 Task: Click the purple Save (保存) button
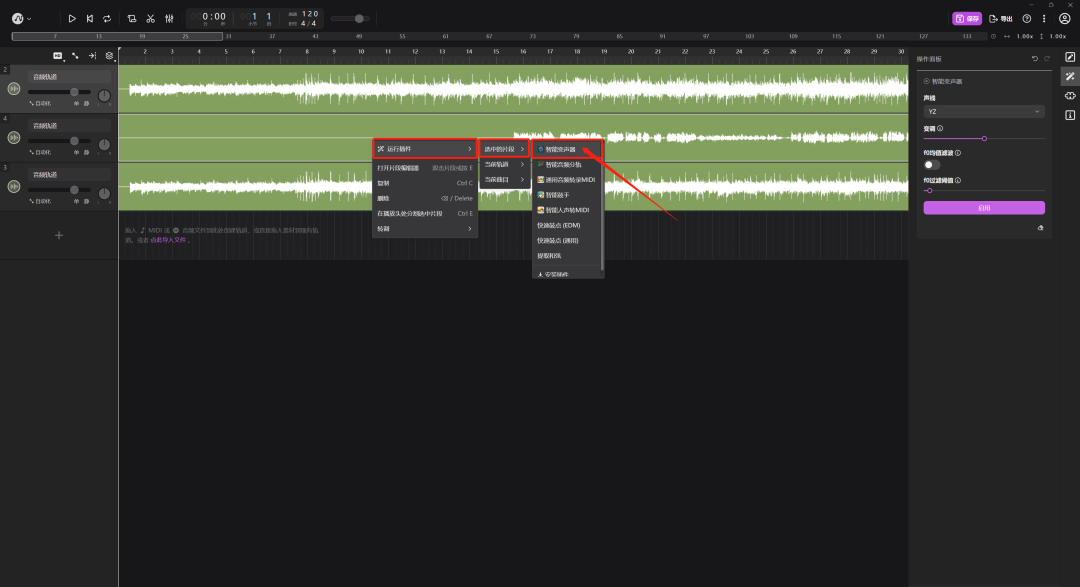(x=967, y=19)
